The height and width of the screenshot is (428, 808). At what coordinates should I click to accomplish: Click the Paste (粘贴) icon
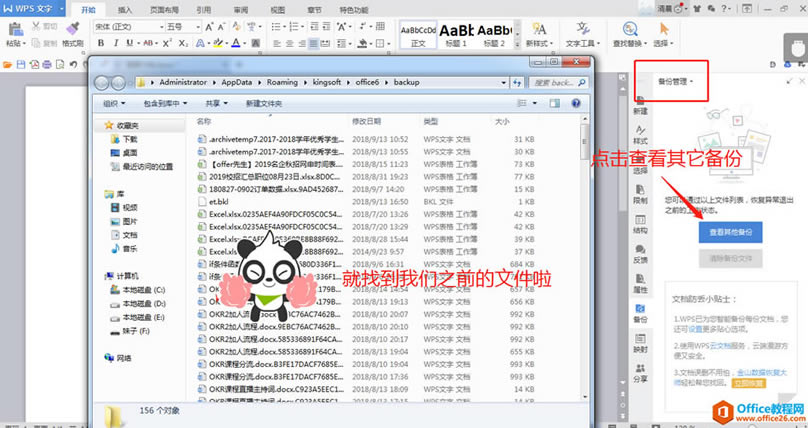tap(16, 30)
